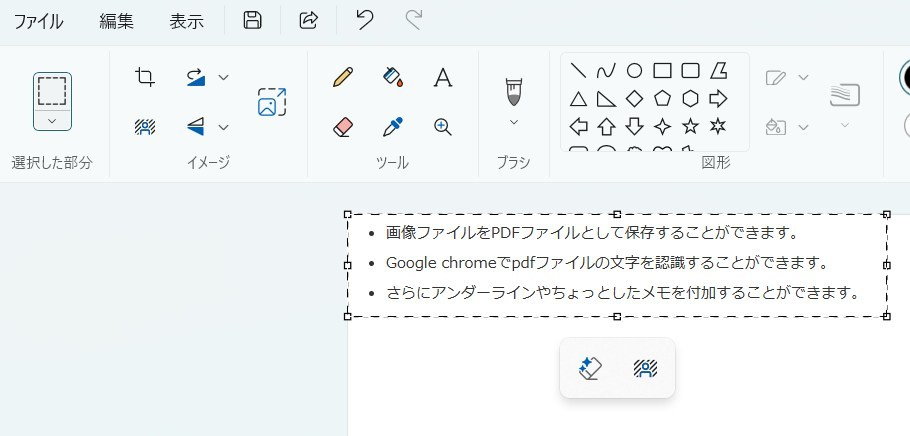
Task: Click generative erase in floating toolbar
Action: point(590,369)
